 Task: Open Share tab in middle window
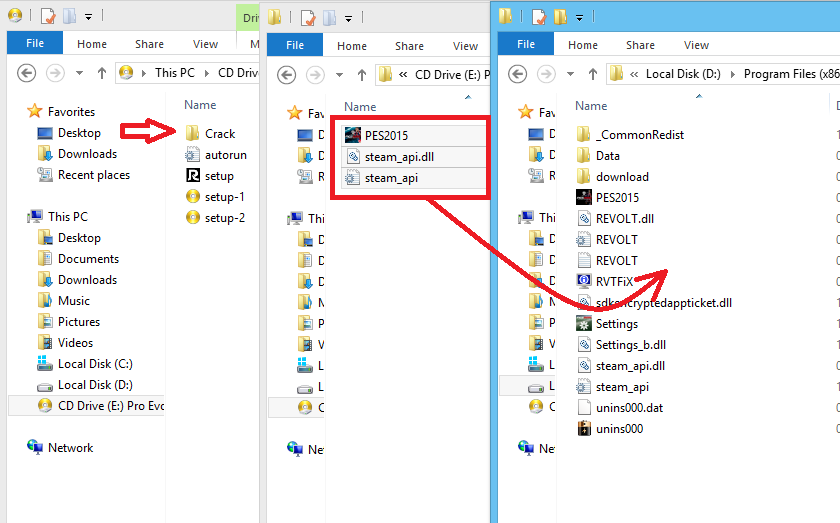click(409, 46)
